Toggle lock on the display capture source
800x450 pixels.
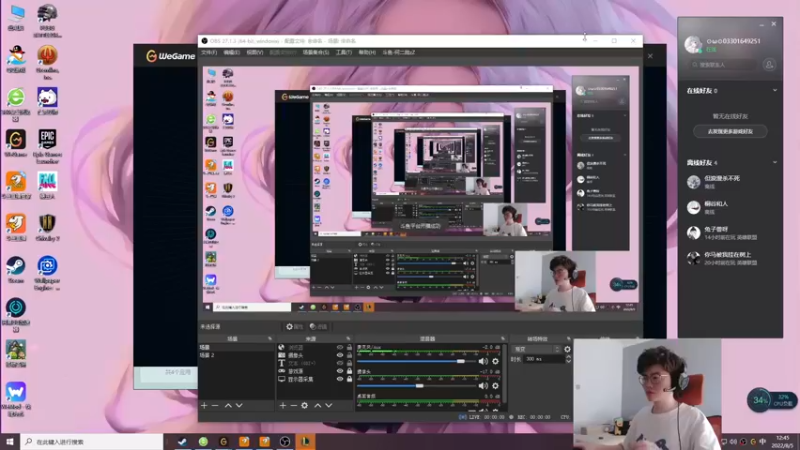(349, 379)
